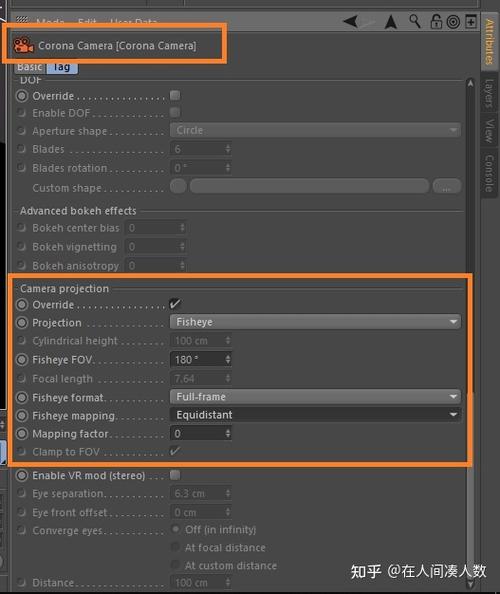500x594 pixels.
Task: Click the Fisheye FOV keyframe circle
Action: (22, 360)
